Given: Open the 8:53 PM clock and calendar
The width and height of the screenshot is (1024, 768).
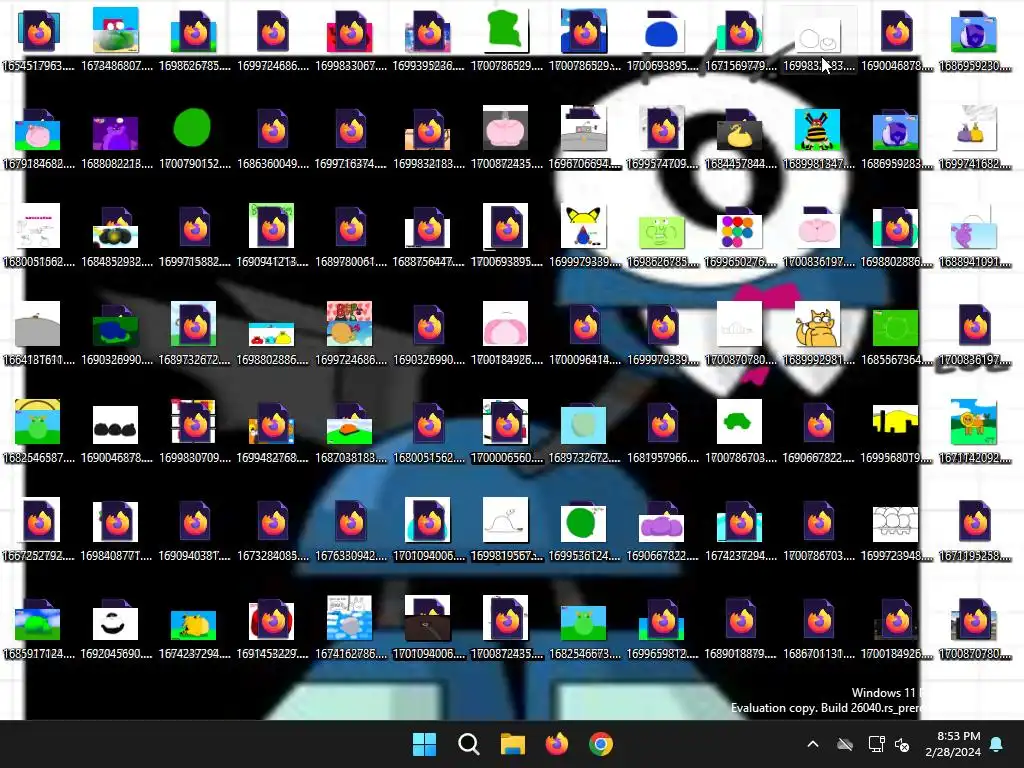Looking at the screenshot, I should tap(953, 744).
